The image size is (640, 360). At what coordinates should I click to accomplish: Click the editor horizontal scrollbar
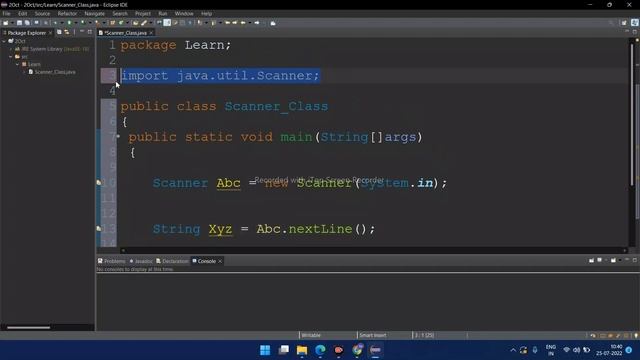pos(373,250)
